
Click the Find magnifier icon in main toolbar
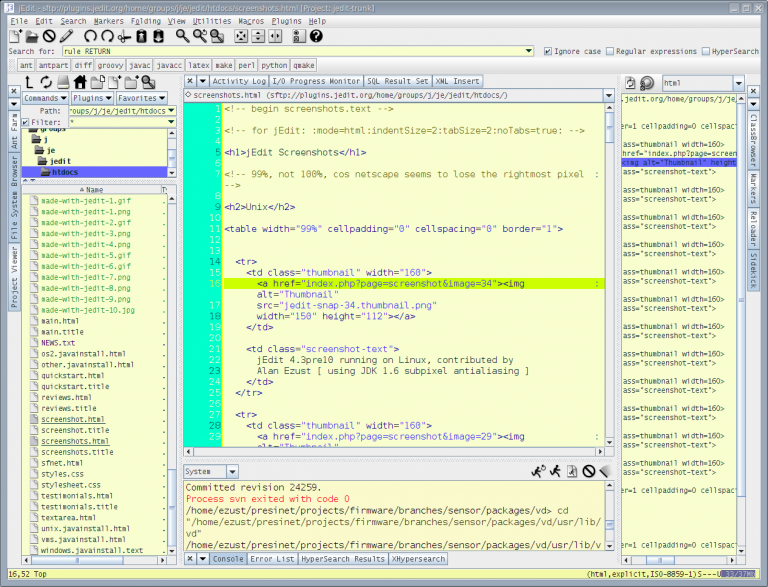point(182,36)
